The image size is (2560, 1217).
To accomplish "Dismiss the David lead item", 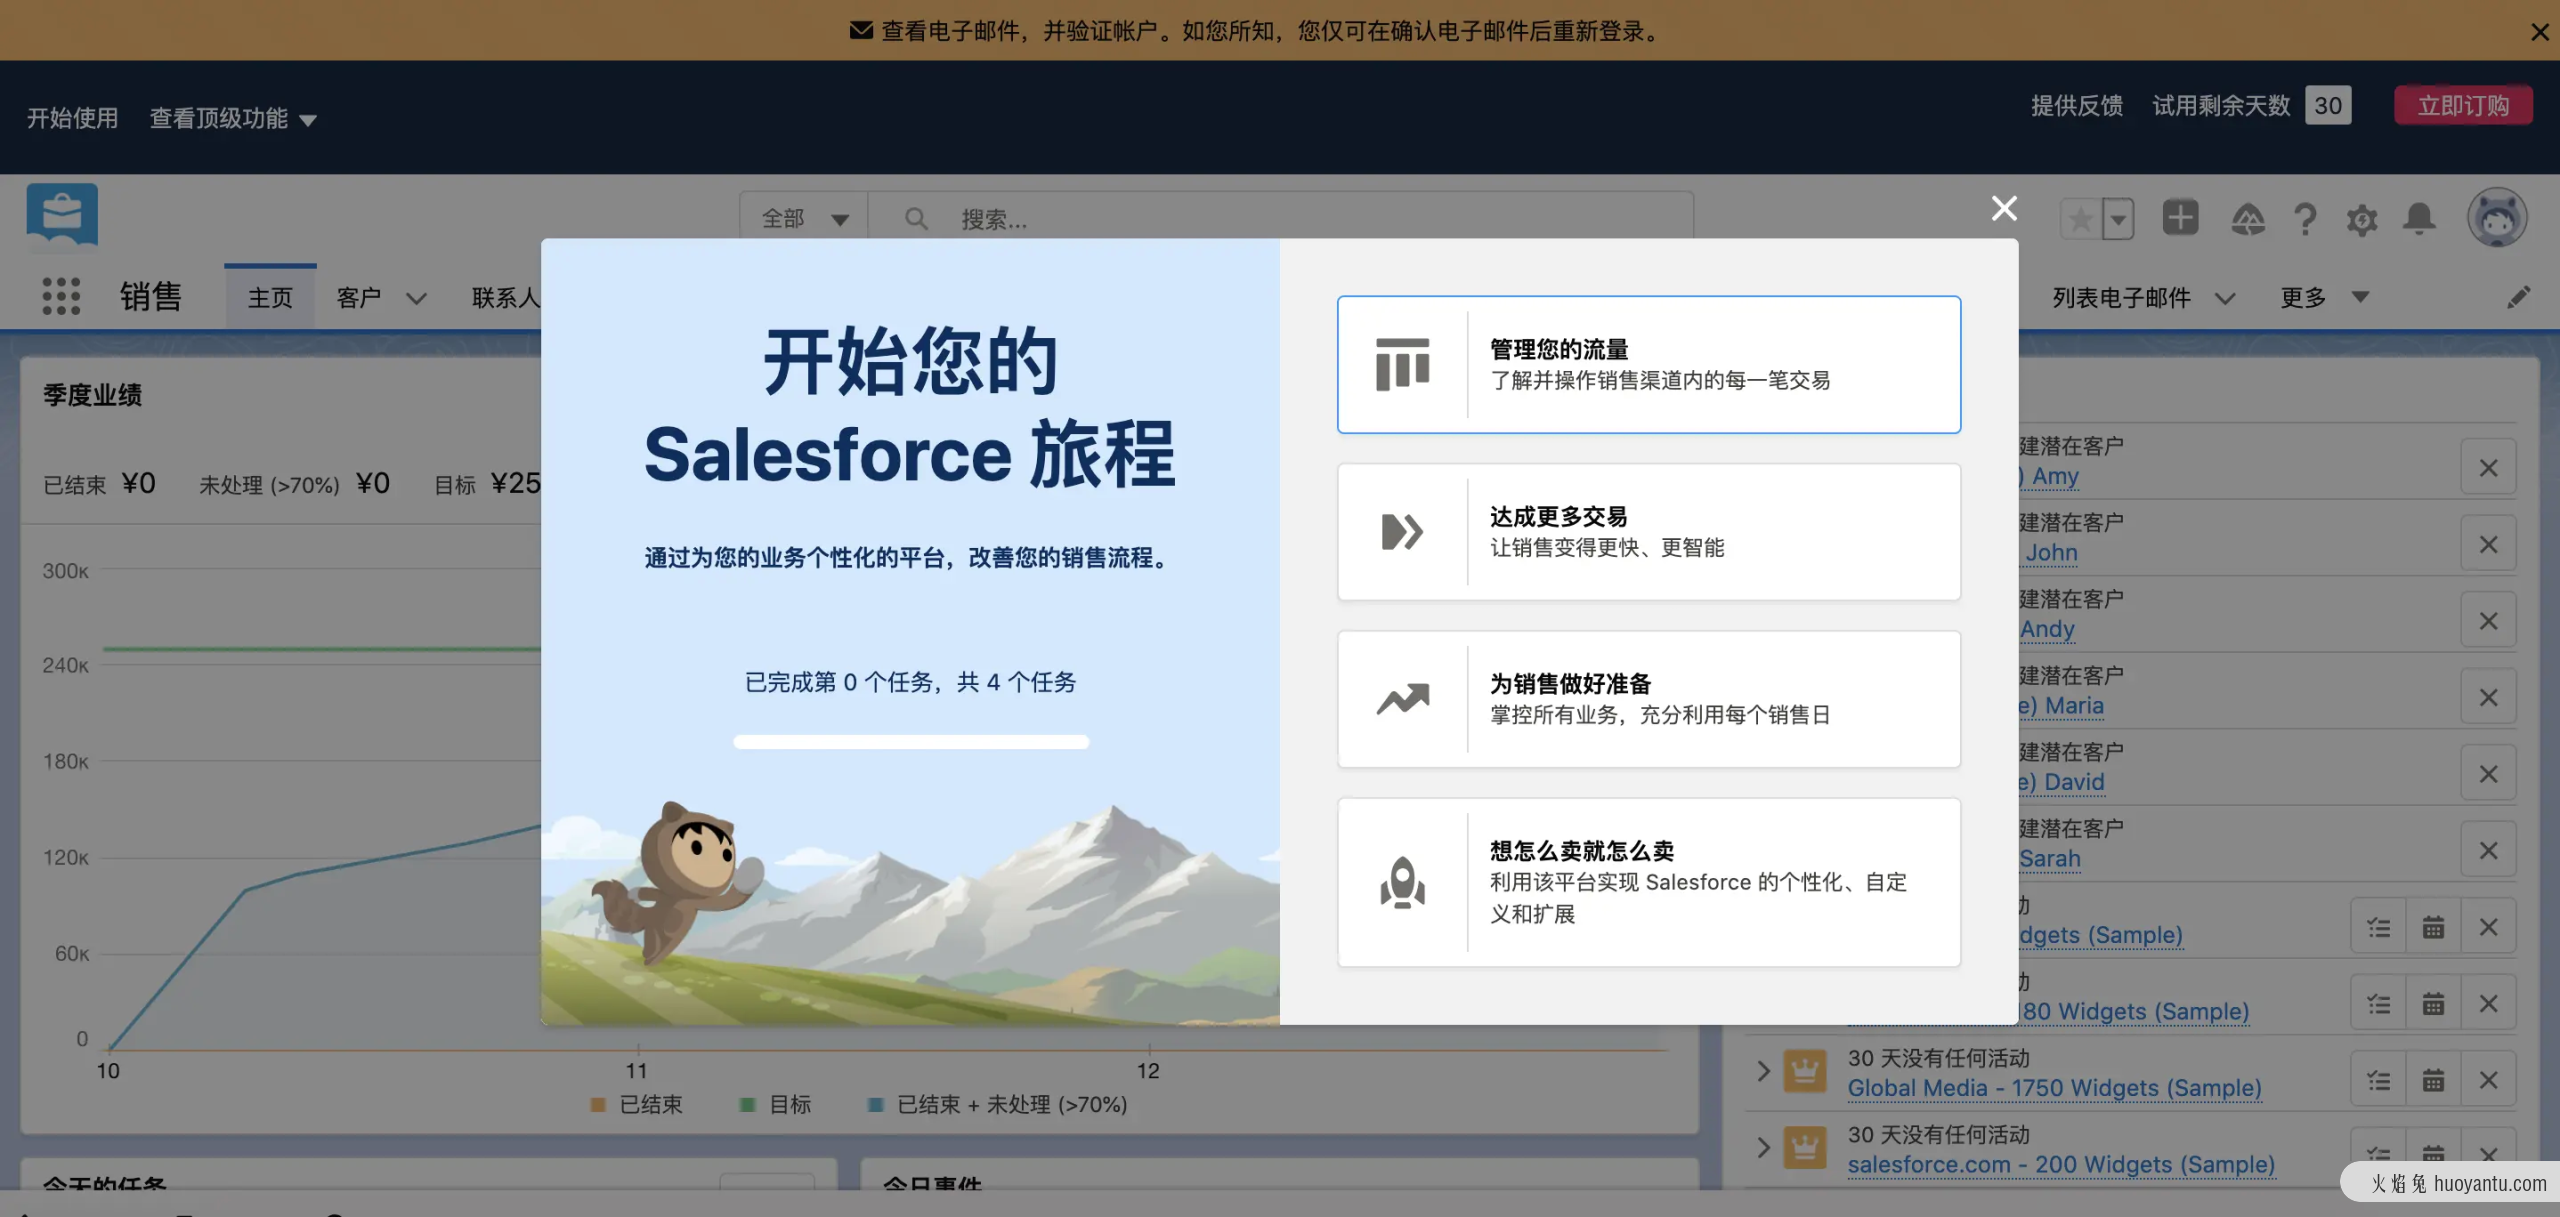I will (x=2488, y=774).
